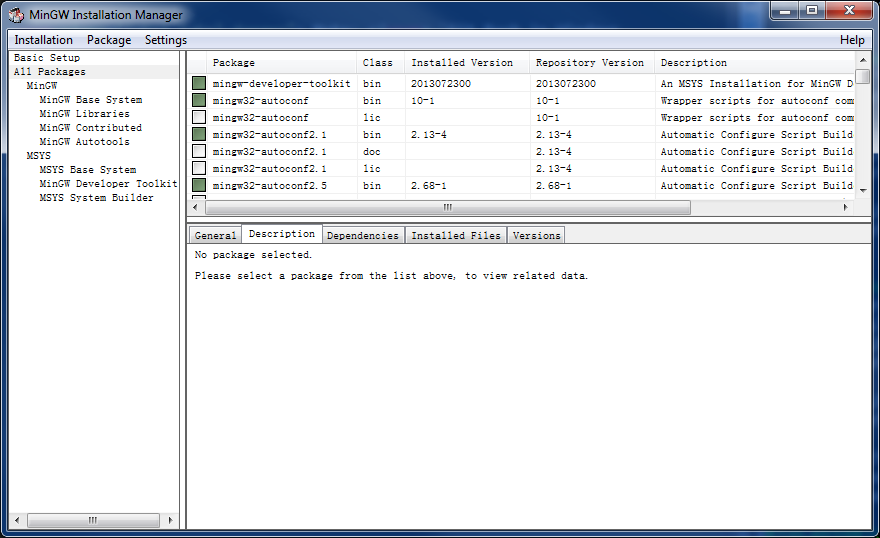Select MSYS Base System category
880x538 pixels.
tap(88, 170)
